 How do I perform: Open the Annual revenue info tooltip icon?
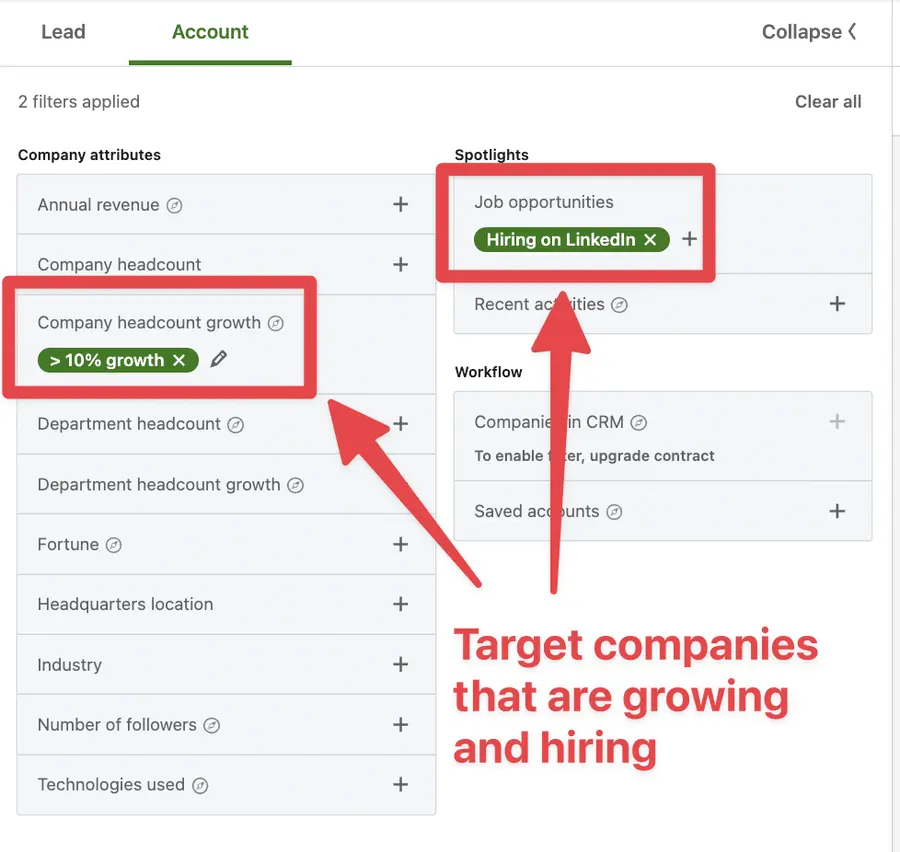click(x=175, y=205)
